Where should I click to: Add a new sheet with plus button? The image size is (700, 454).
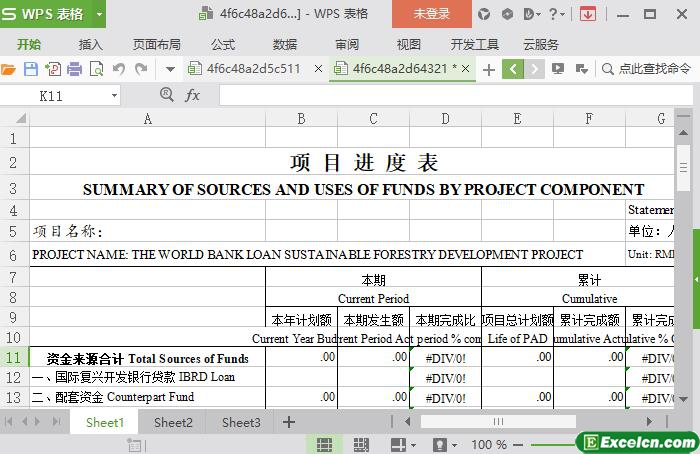[x=289, y=422]
